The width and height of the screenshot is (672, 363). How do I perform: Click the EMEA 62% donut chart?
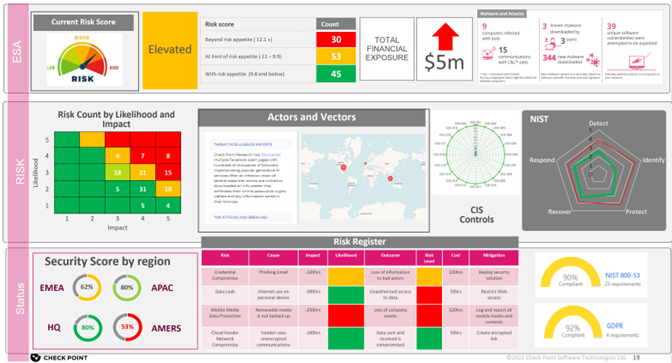[87, 287]
